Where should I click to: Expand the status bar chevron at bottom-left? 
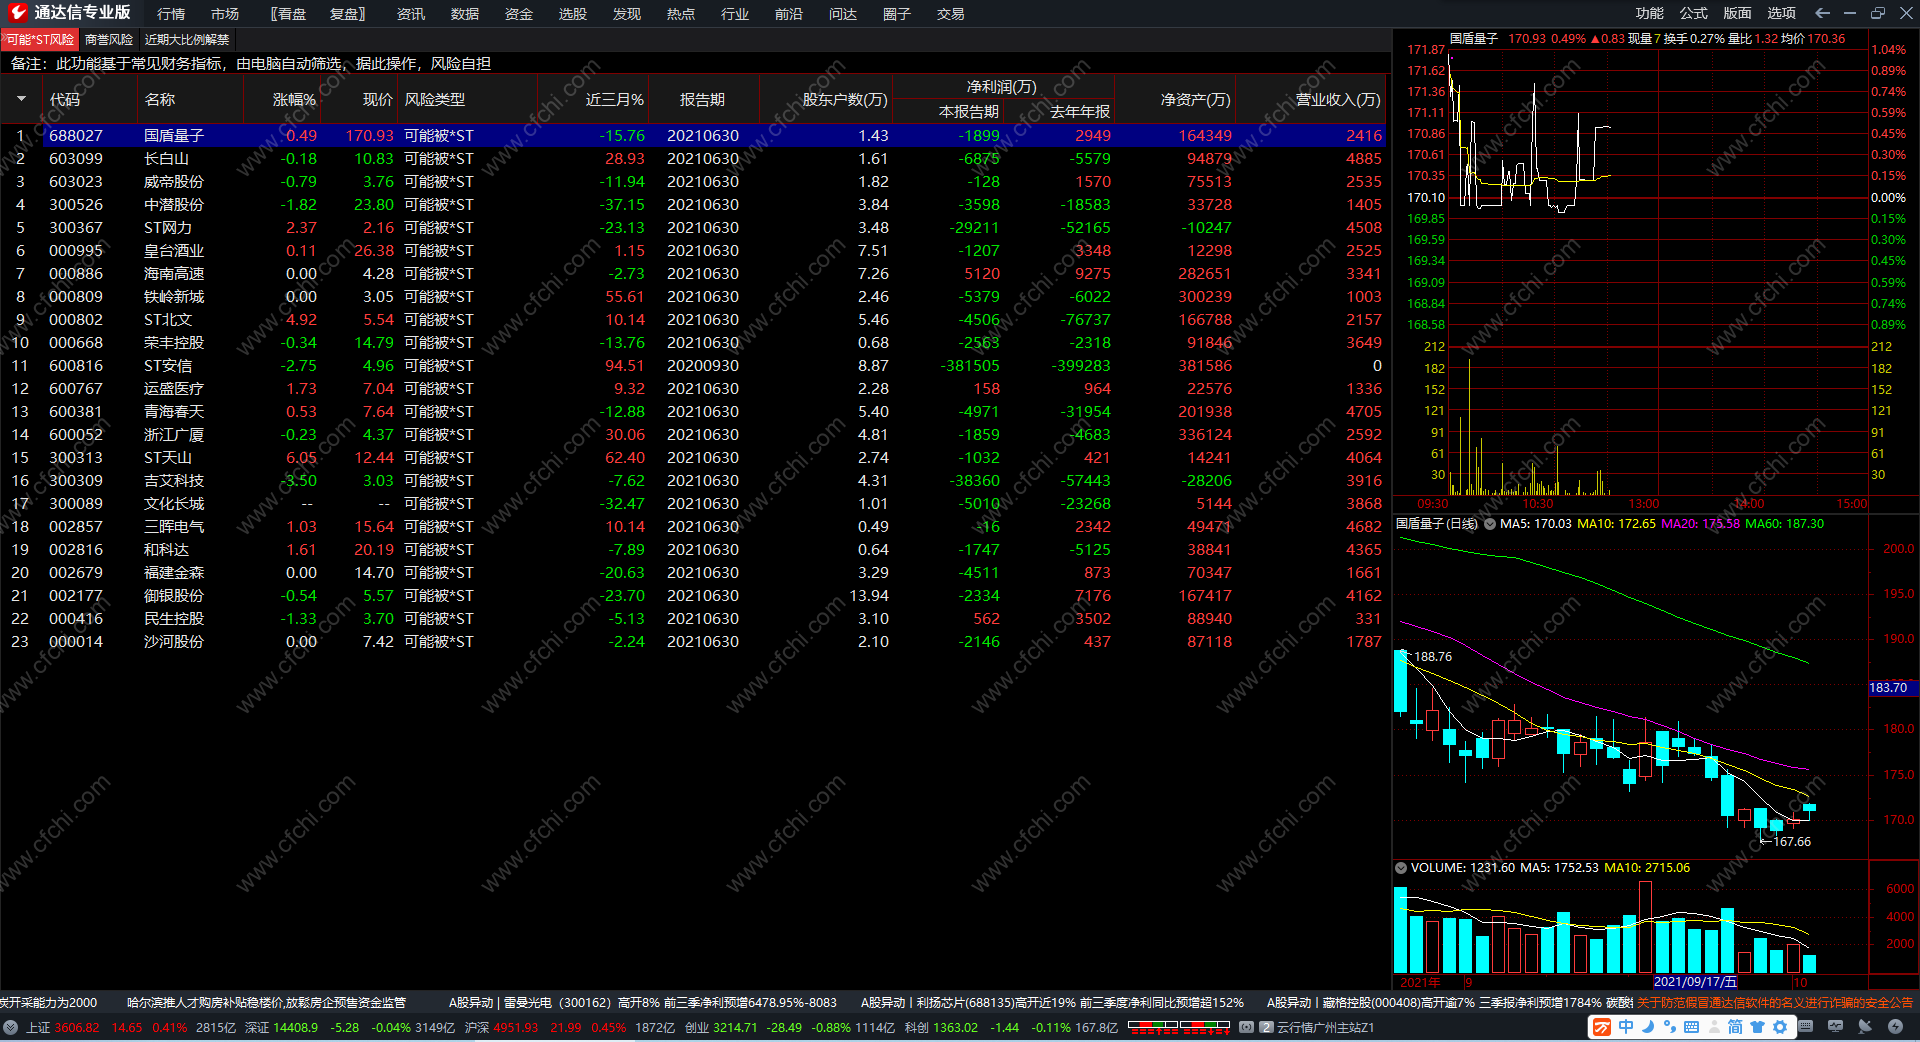[x=10, y=1027]
